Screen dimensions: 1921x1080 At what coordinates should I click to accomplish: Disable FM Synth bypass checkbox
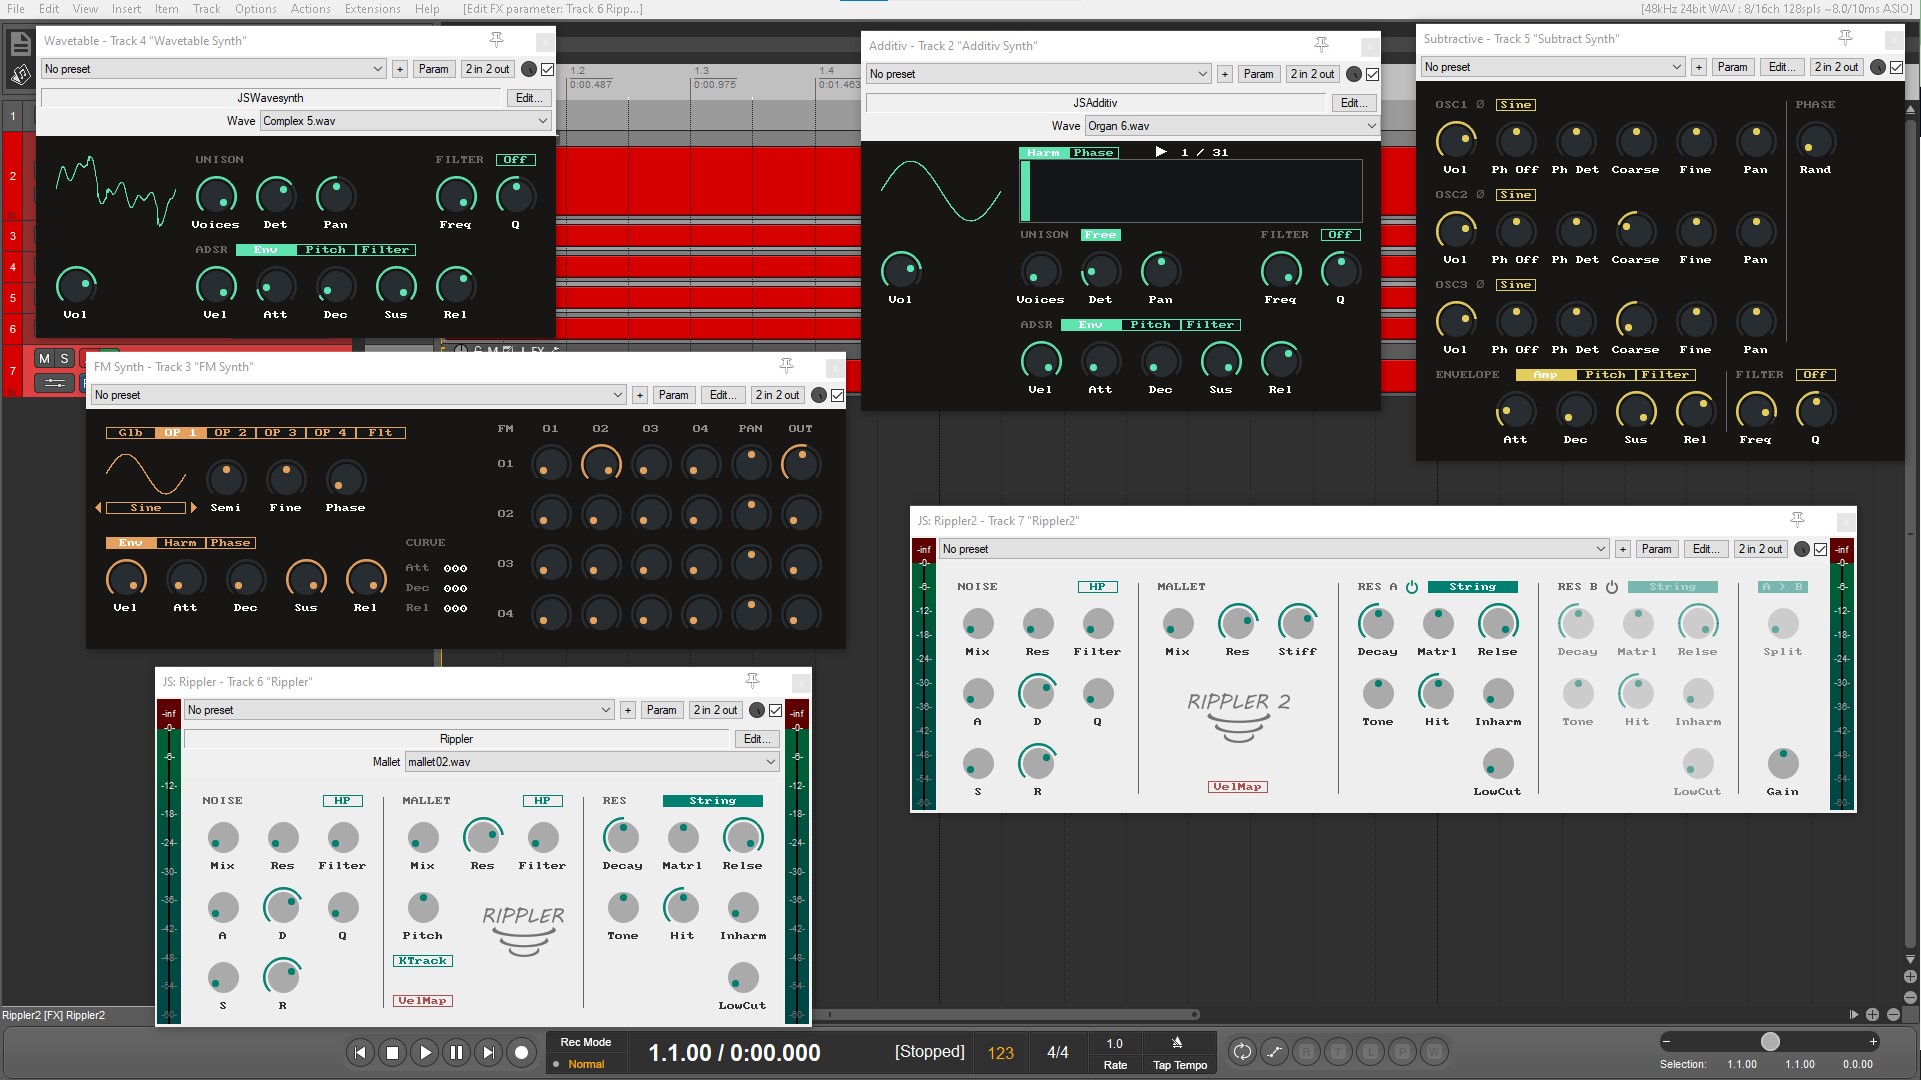837,395
